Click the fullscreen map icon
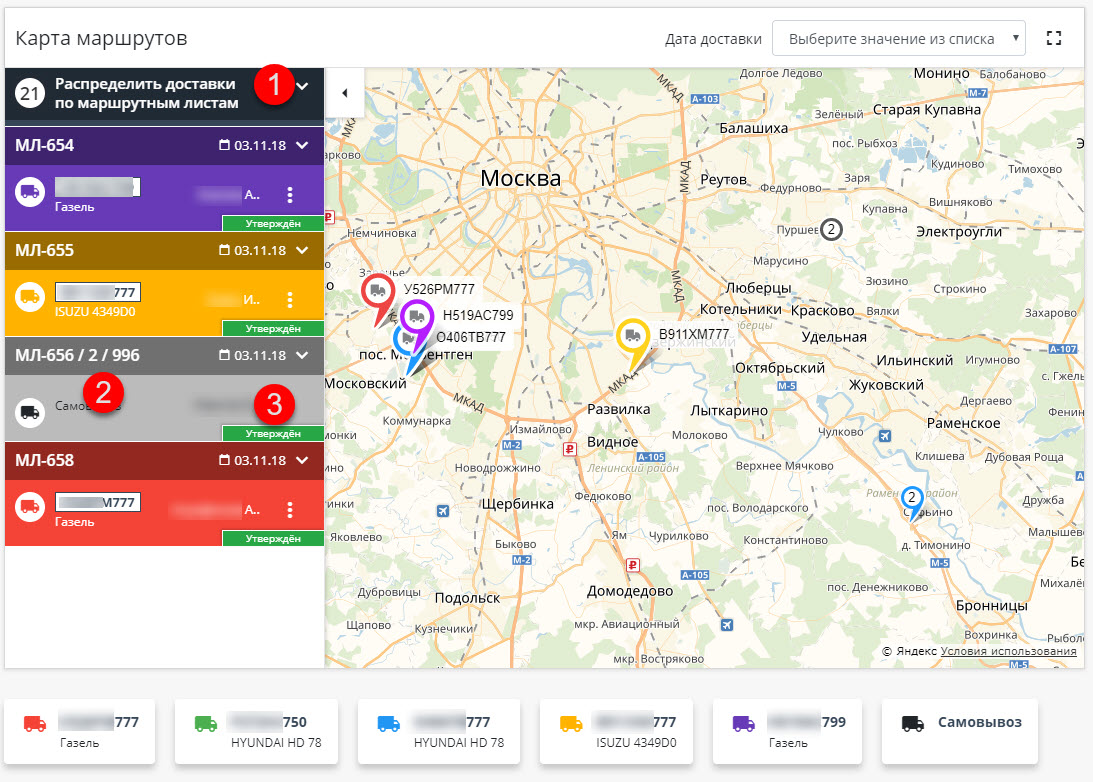The height and width of the screenshot is (782, 1093). pos(1052,39)
